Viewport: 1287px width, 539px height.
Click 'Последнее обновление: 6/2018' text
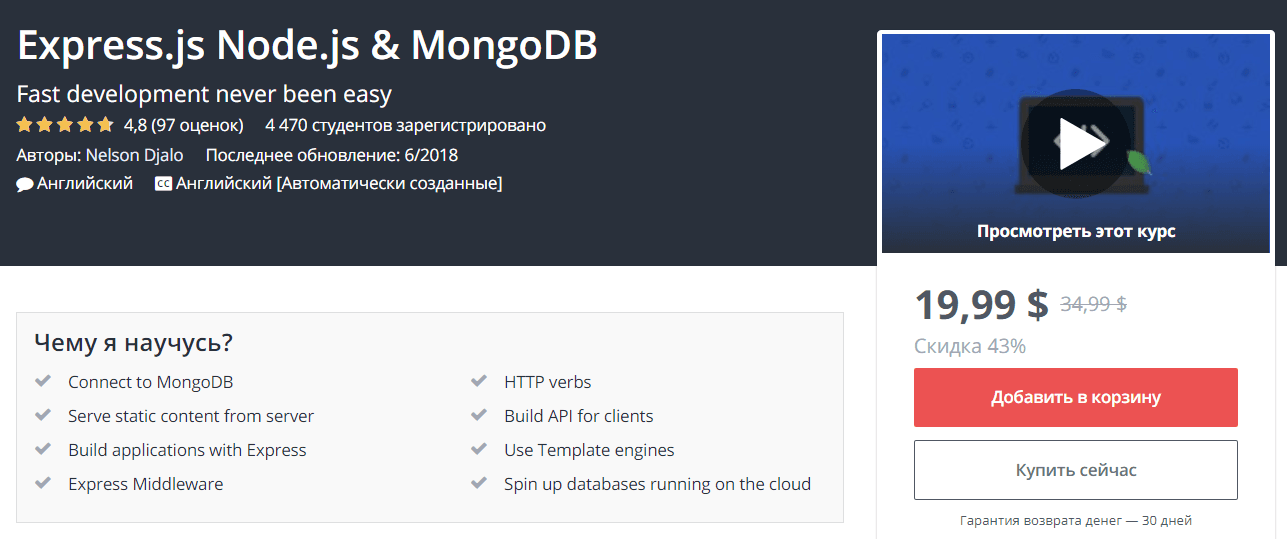332,155
